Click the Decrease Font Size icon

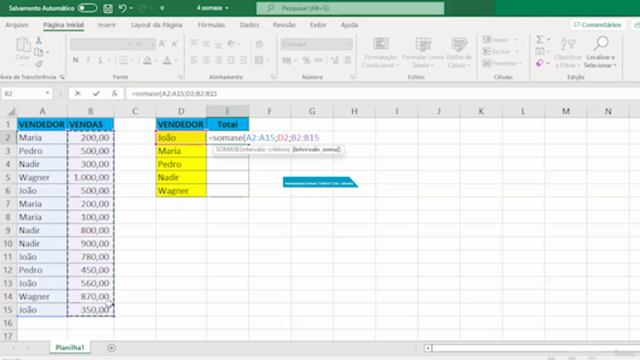point(175,44)
